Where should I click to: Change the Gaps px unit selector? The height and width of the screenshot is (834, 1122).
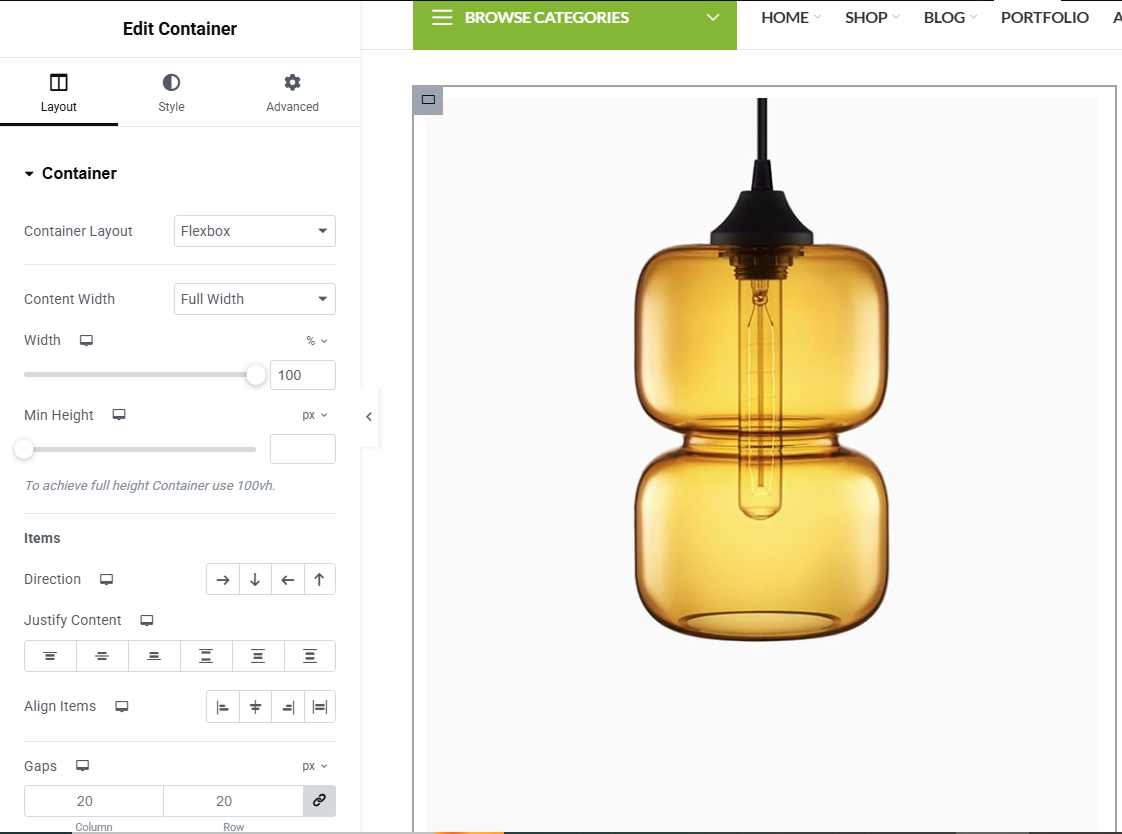click(x=314, y=766)
